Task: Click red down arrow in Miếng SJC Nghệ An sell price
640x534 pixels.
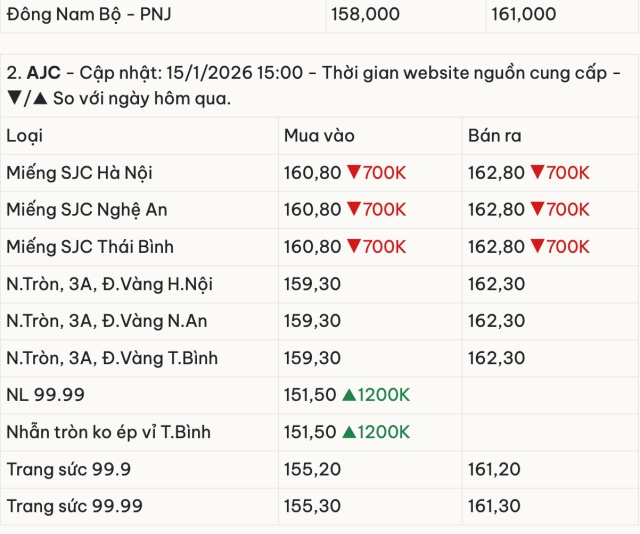Action: click(x=537, y=210)
